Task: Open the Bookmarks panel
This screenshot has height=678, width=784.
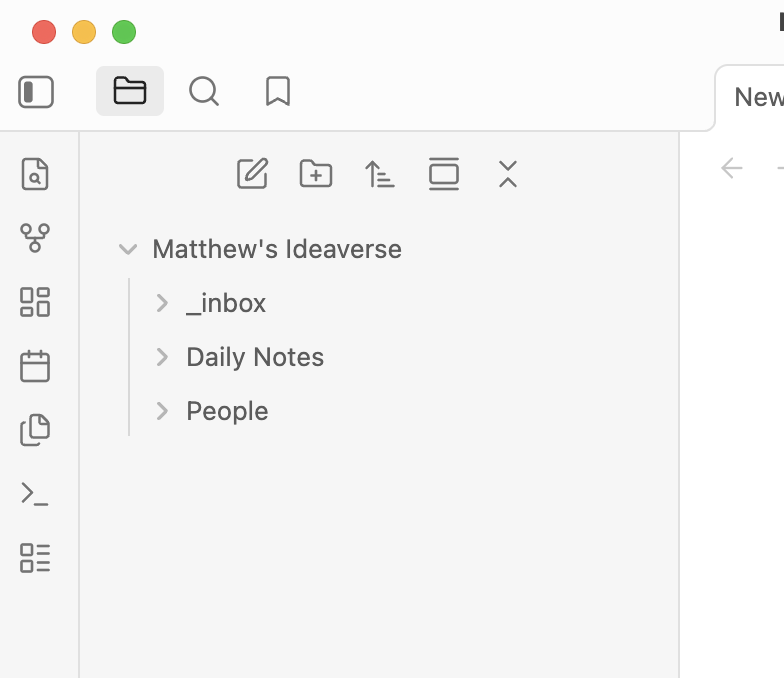Action: coord(278,92)
